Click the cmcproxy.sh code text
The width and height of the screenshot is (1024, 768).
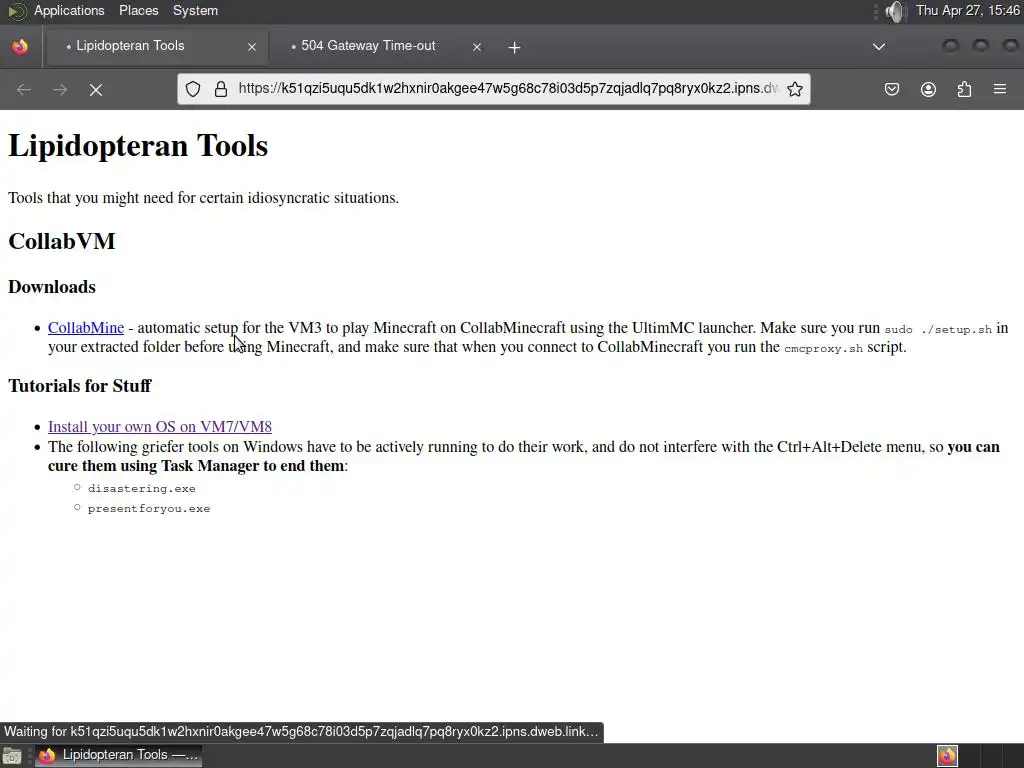click(824, 348)
